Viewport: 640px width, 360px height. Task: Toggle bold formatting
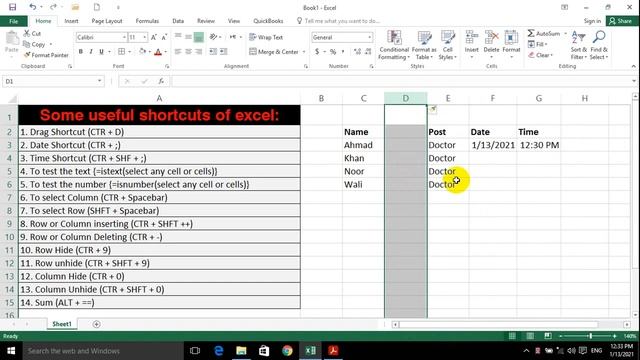coord(80,51)
